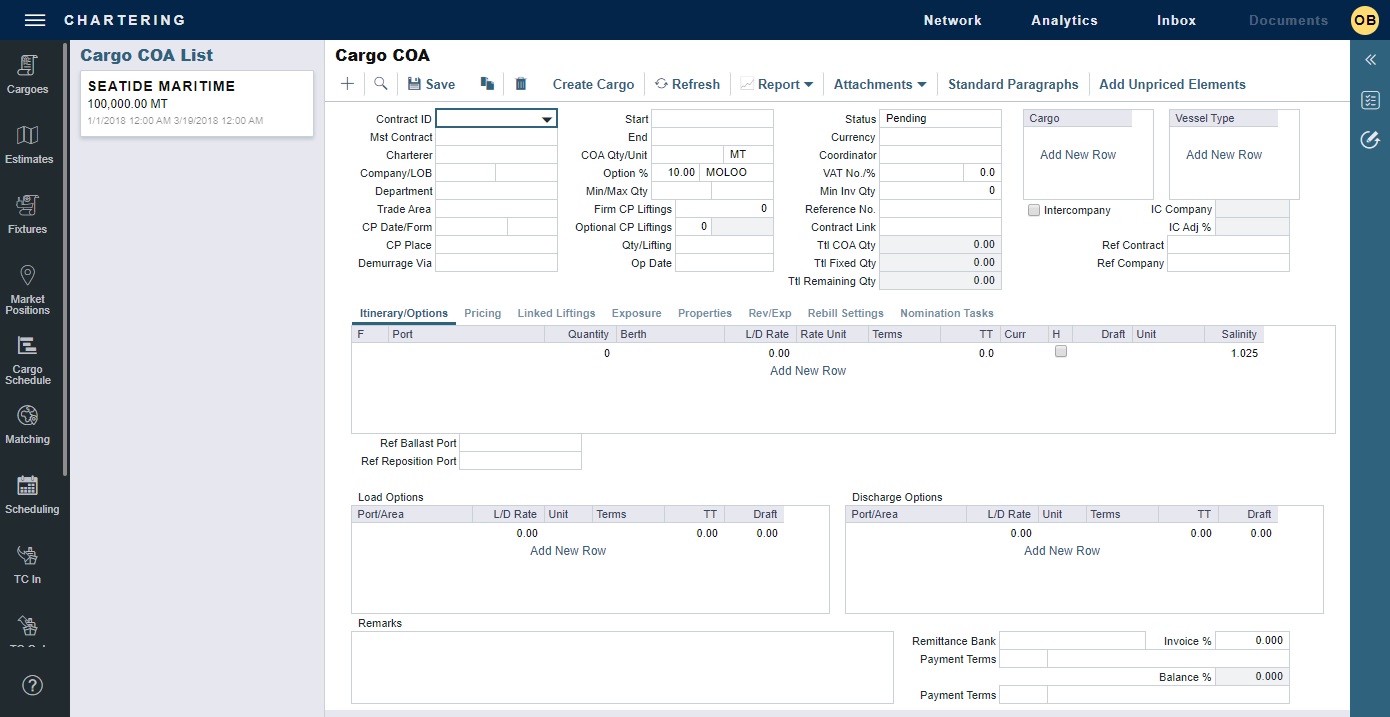The image size is (1390, 717).
Task: Open Cargo Schedule in the sidebar
Action: click(x=27, y=360)
